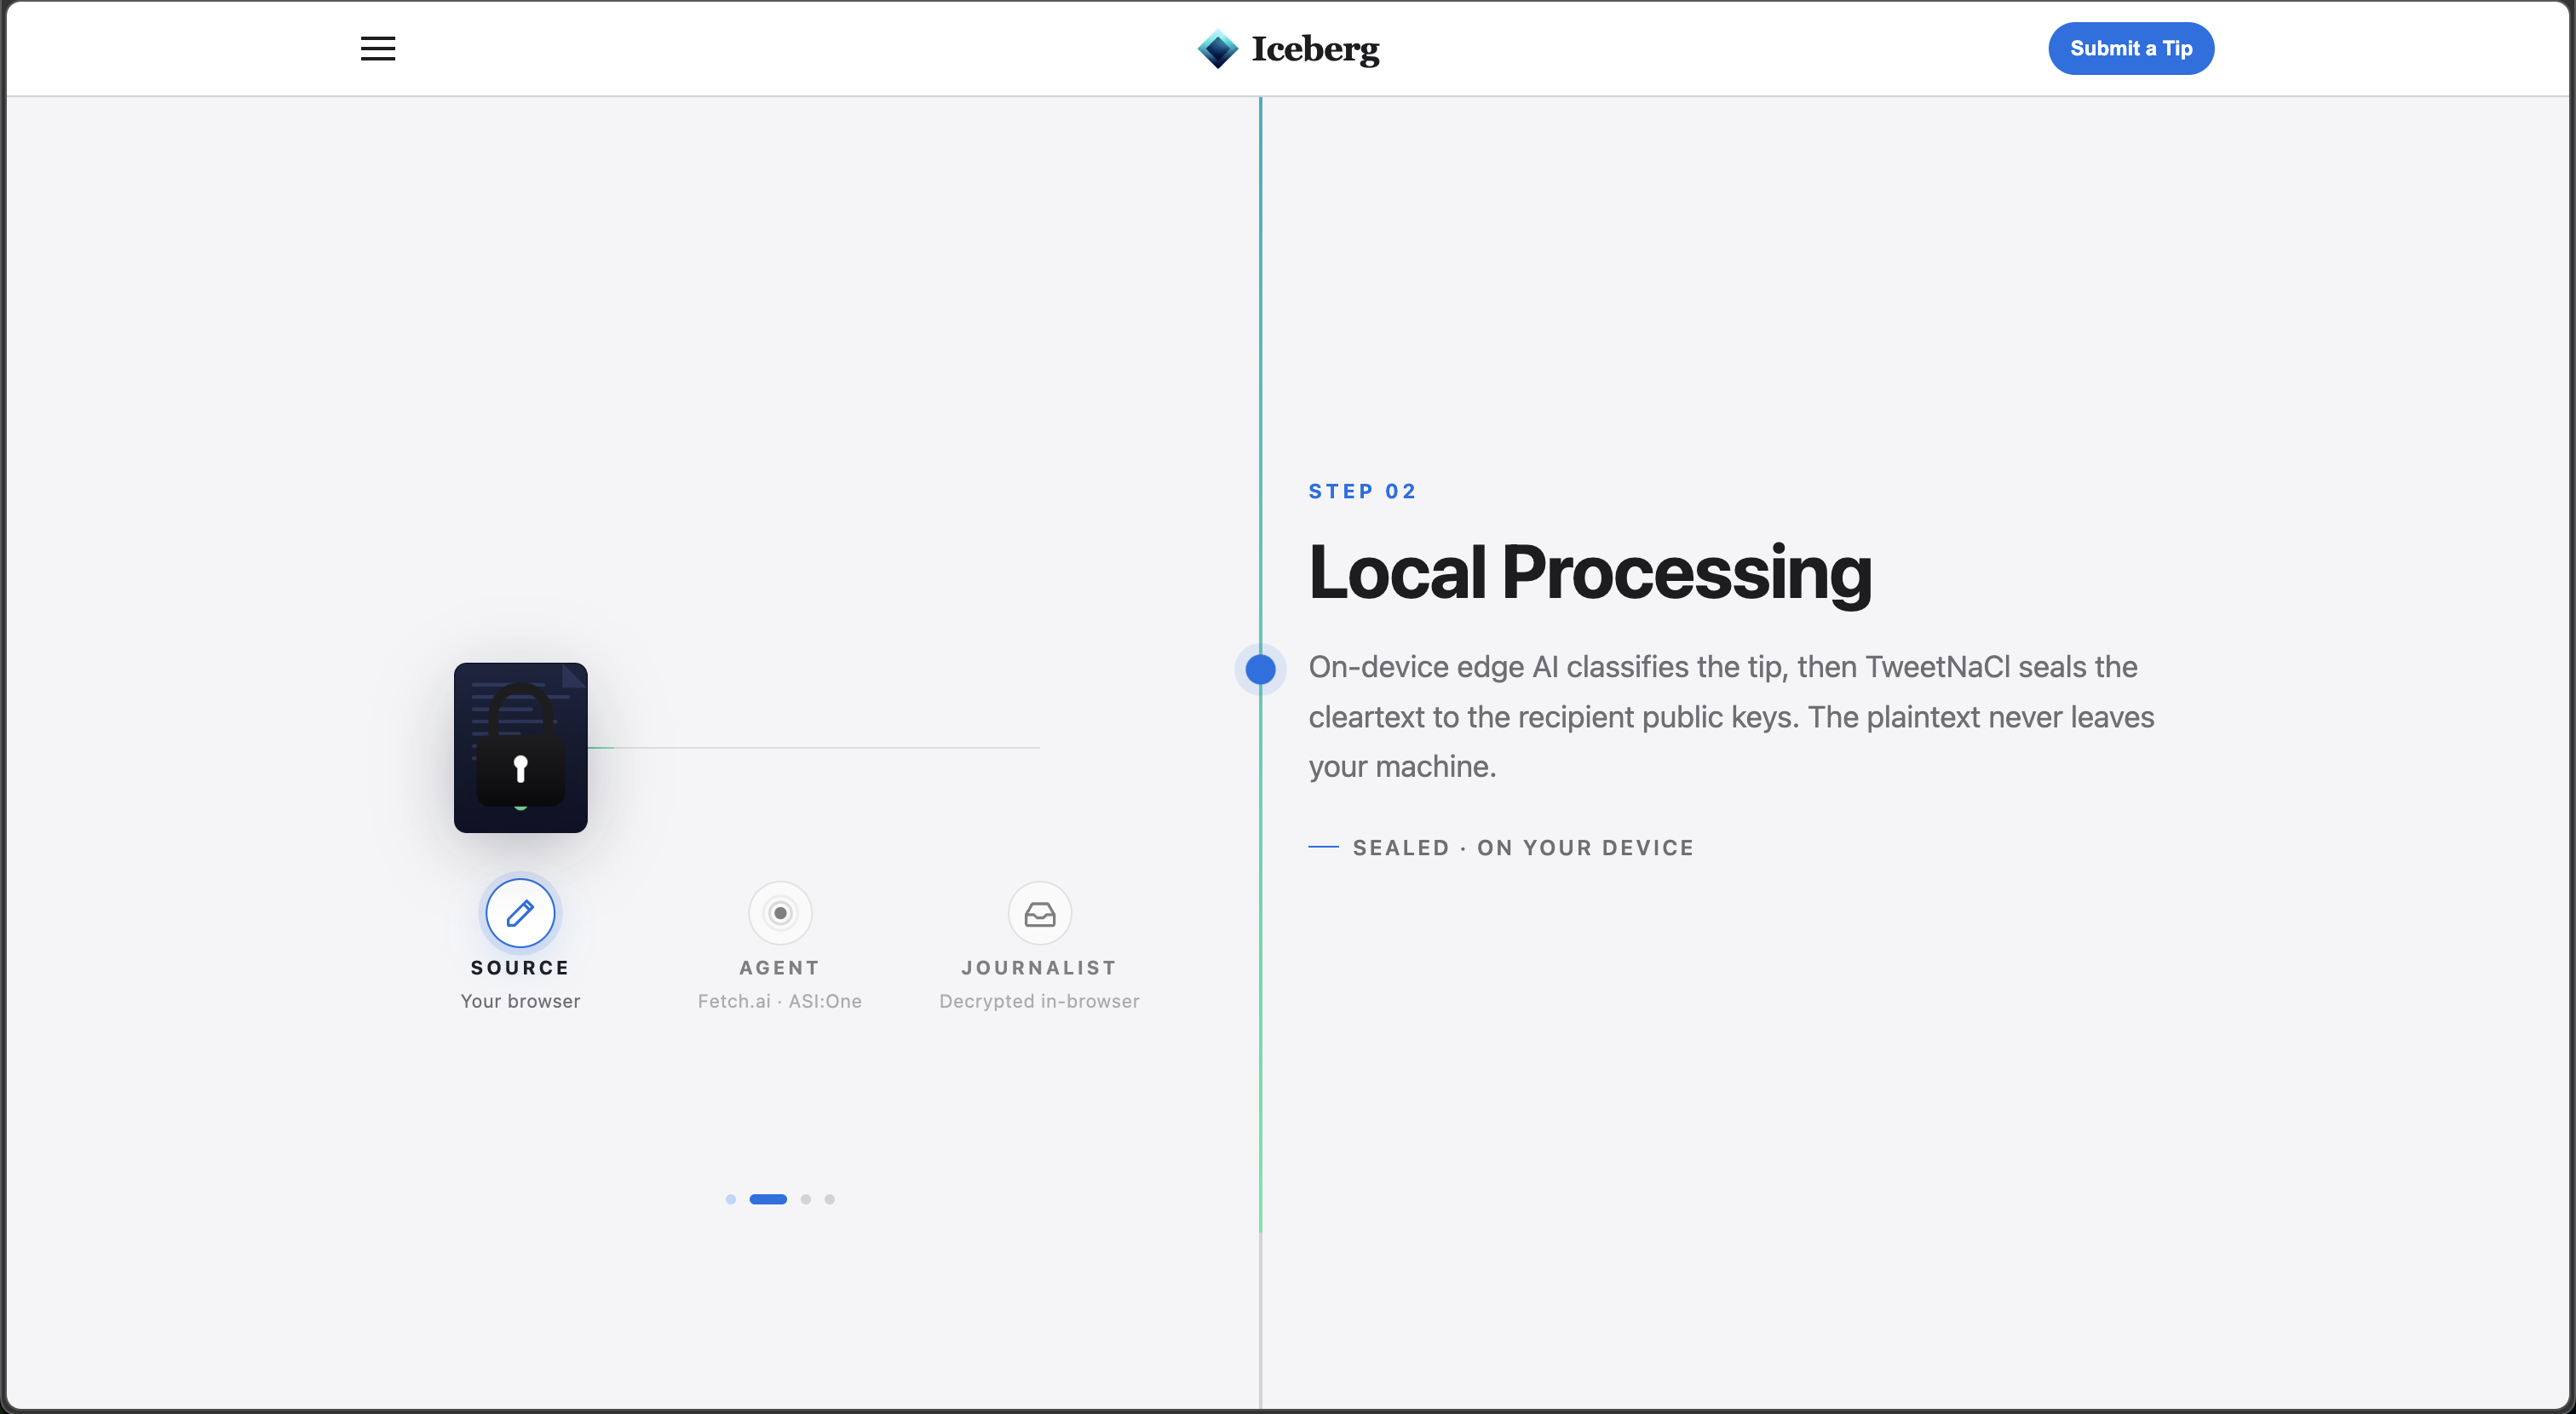2576x1414 pixels.
Task: Select the Journalist inbox icon
Action: [x=1039, y=913]
